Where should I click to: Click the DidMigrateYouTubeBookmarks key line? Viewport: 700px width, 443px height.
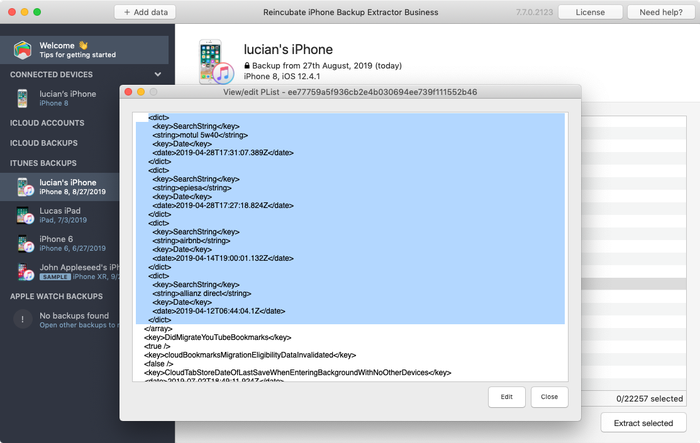[x=217, y=337]
